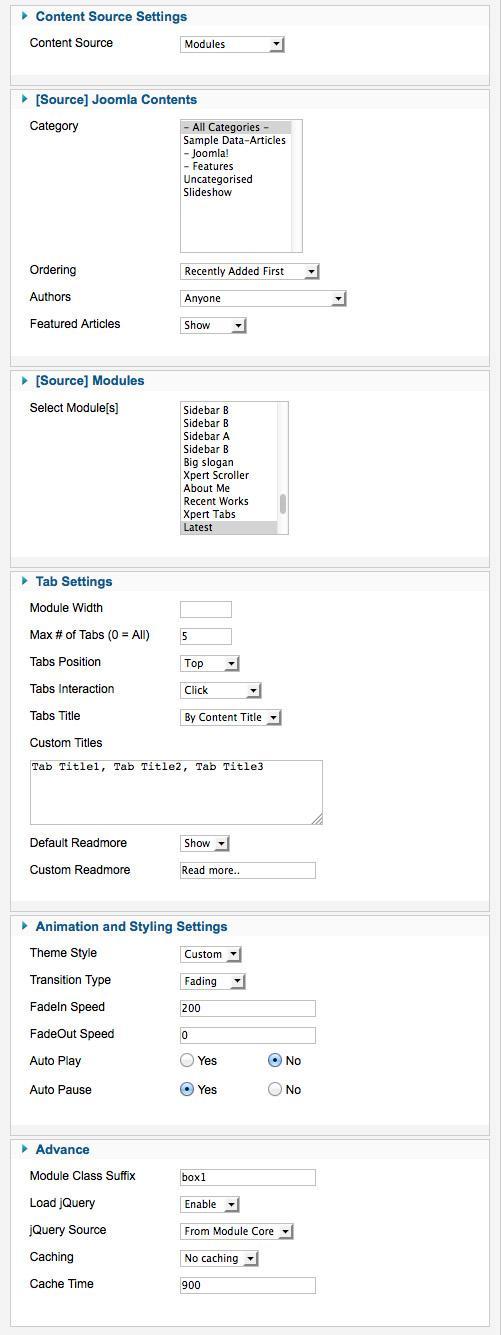Click inside the Custom Titles textarea
Viewport: 501px width, 1335px height.
[x=176, y=792]
